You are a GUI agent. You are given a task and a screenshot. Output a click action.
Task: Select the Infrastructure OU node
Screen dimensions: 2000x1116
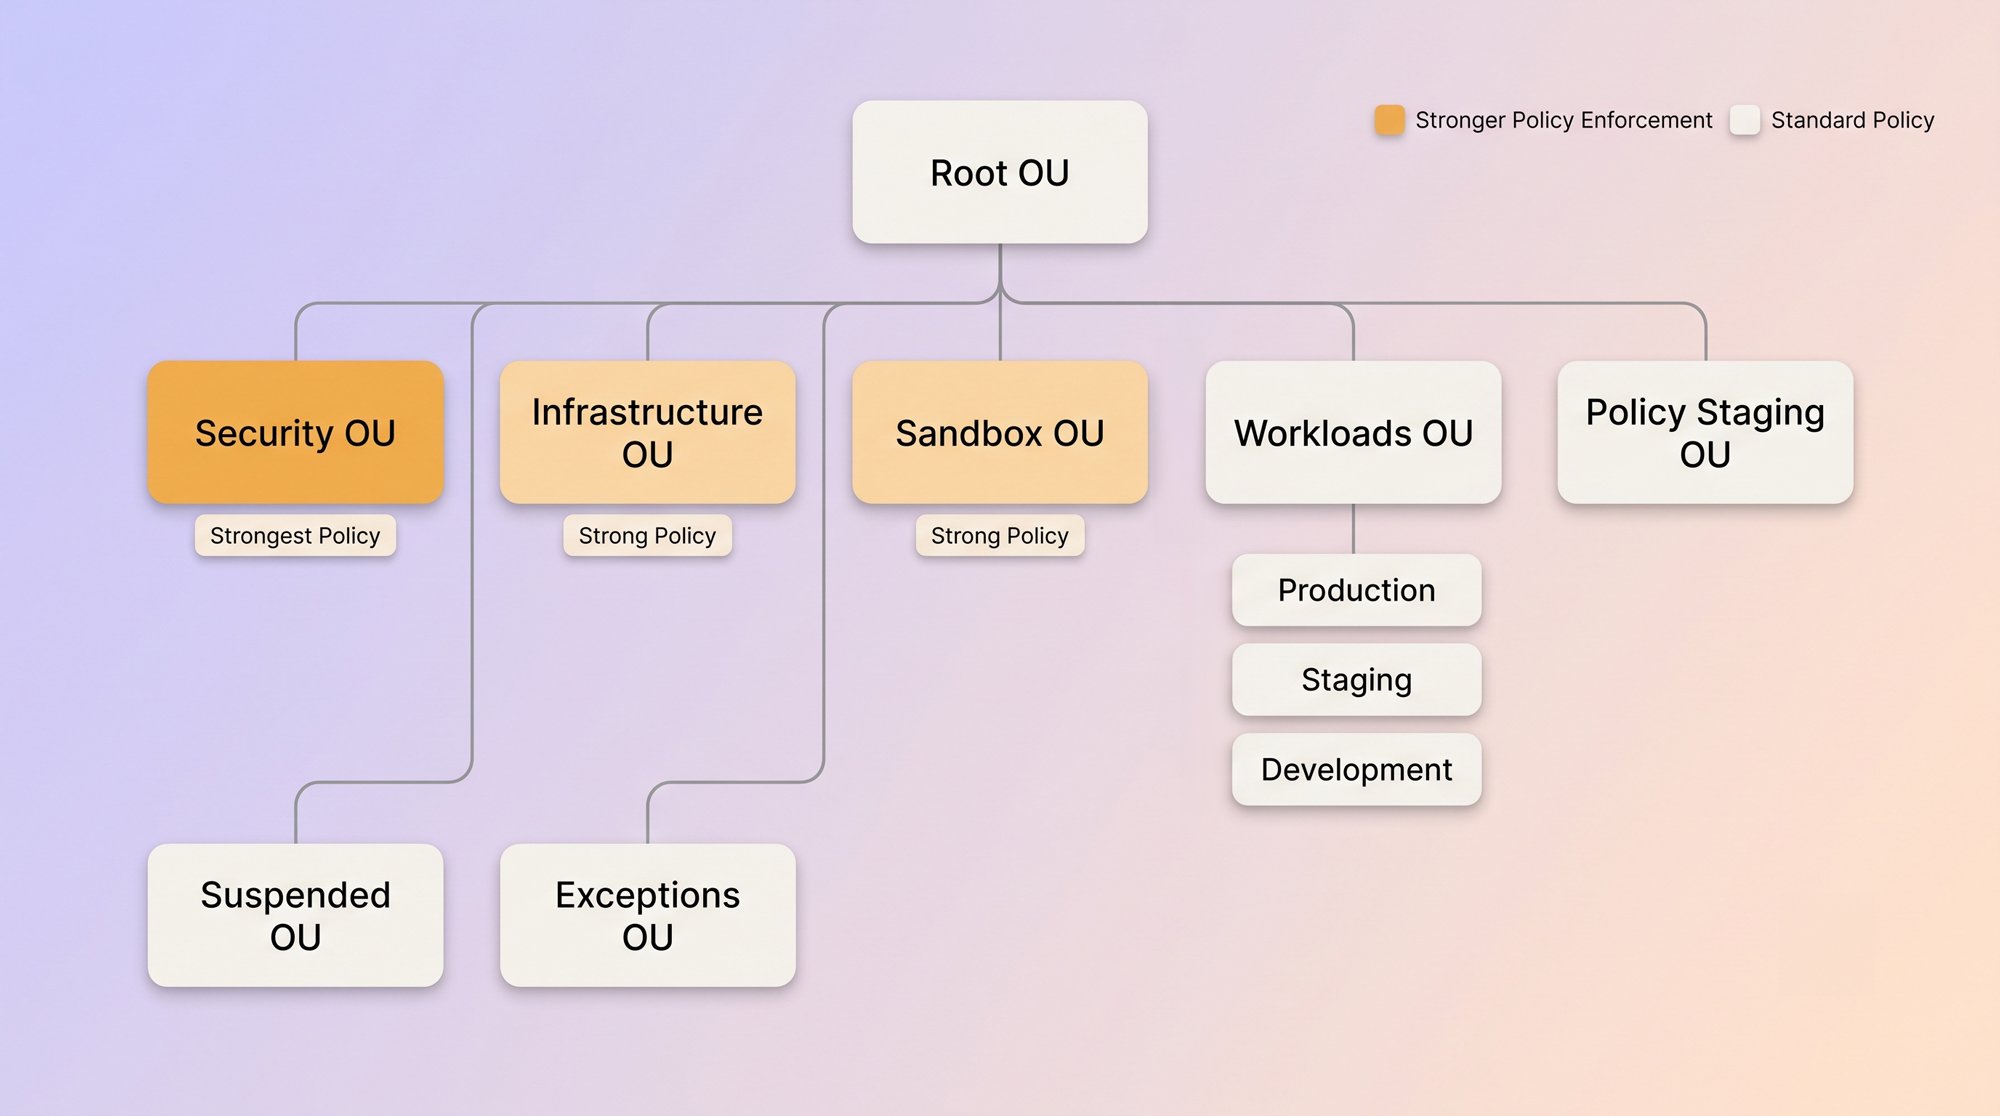(x=647, y=432)
